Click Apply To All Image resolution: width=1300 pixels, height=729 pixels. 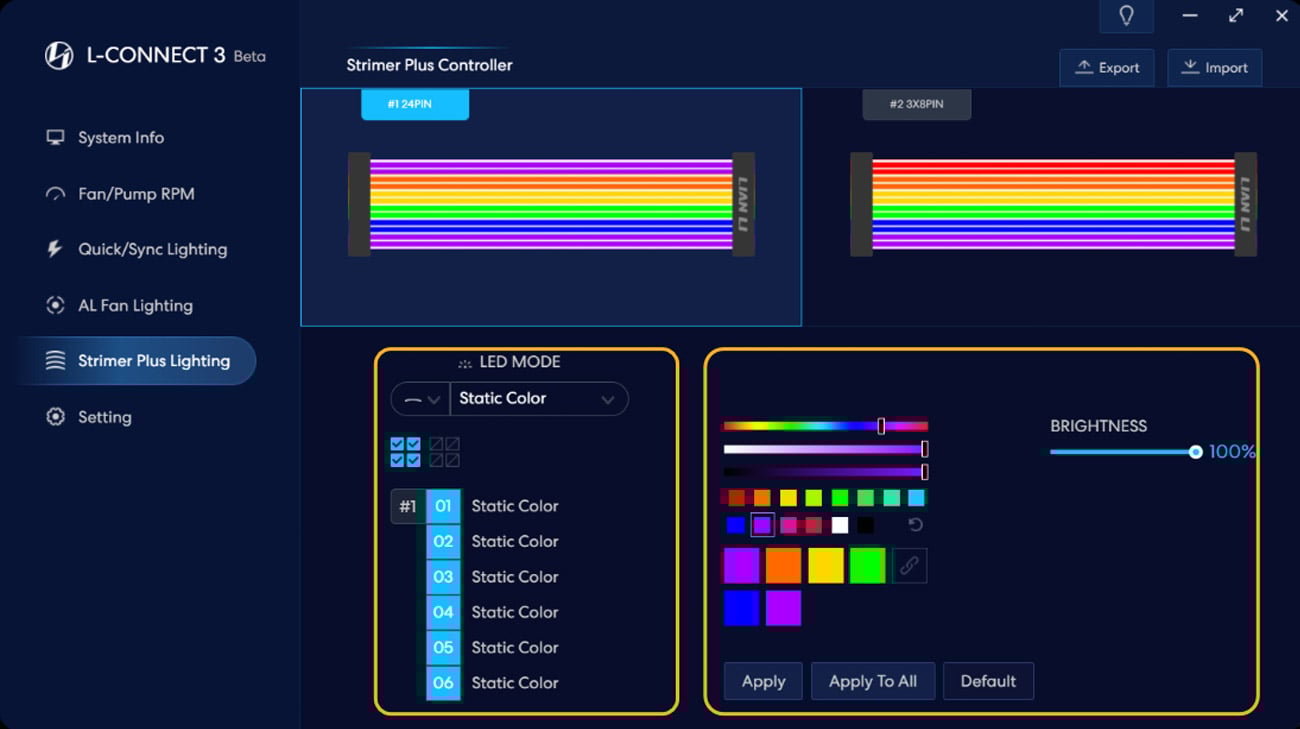coord(872,681)
